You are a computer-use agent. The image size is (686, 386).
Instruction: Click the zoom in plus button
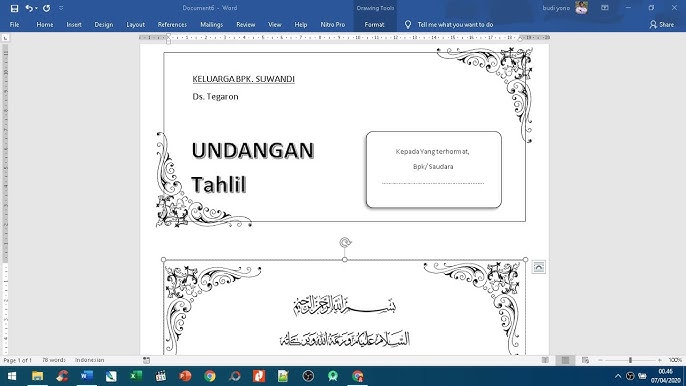click(x=659, y=360)
